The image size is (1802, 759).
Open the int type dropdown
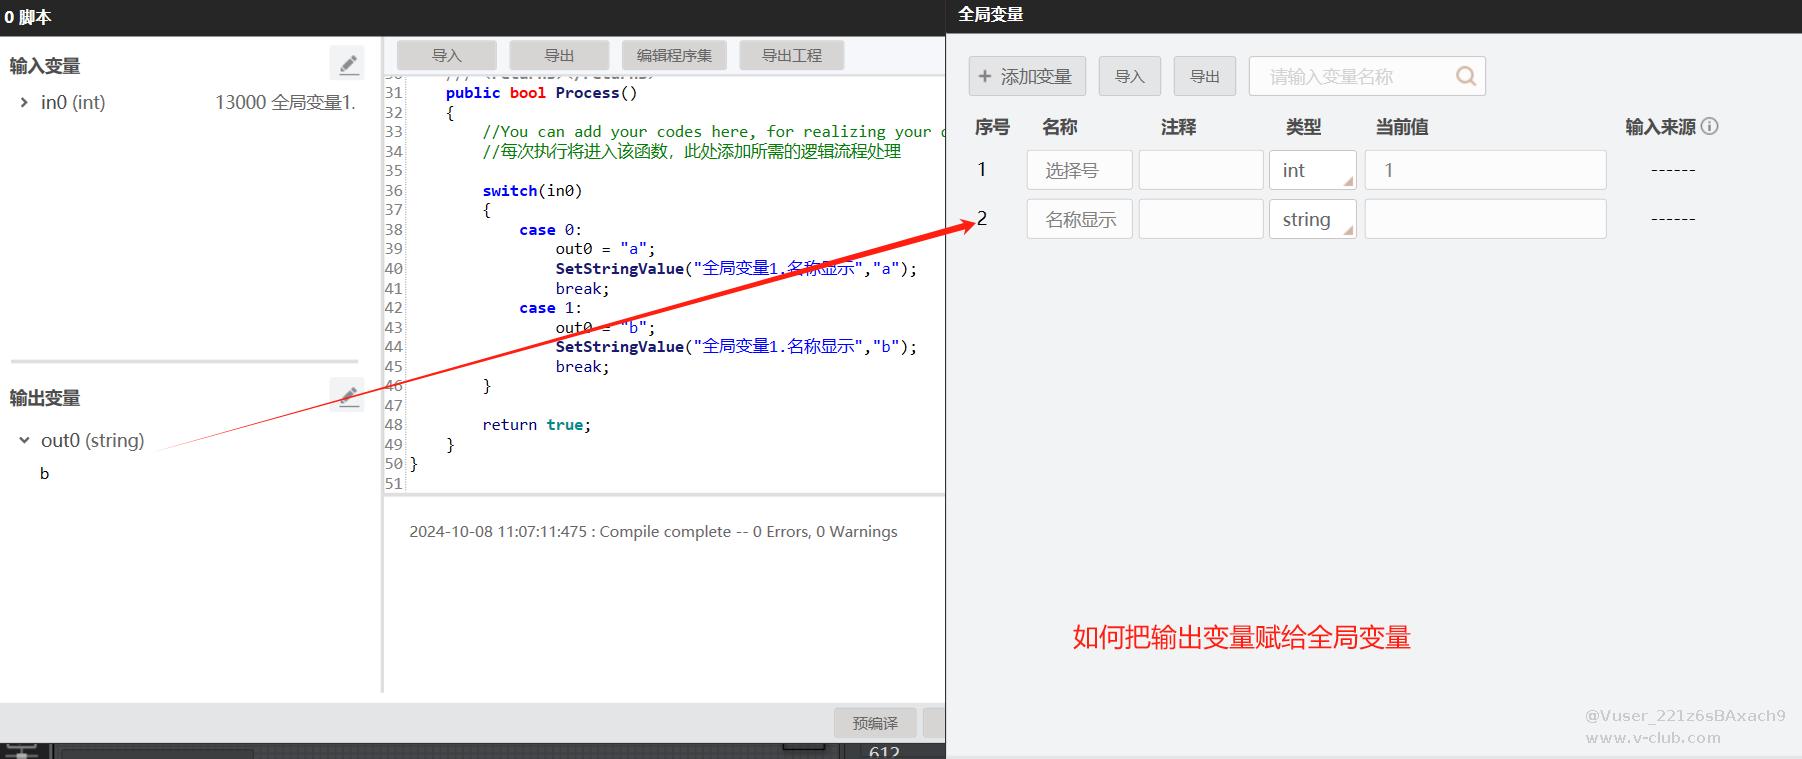point(1312,170)
